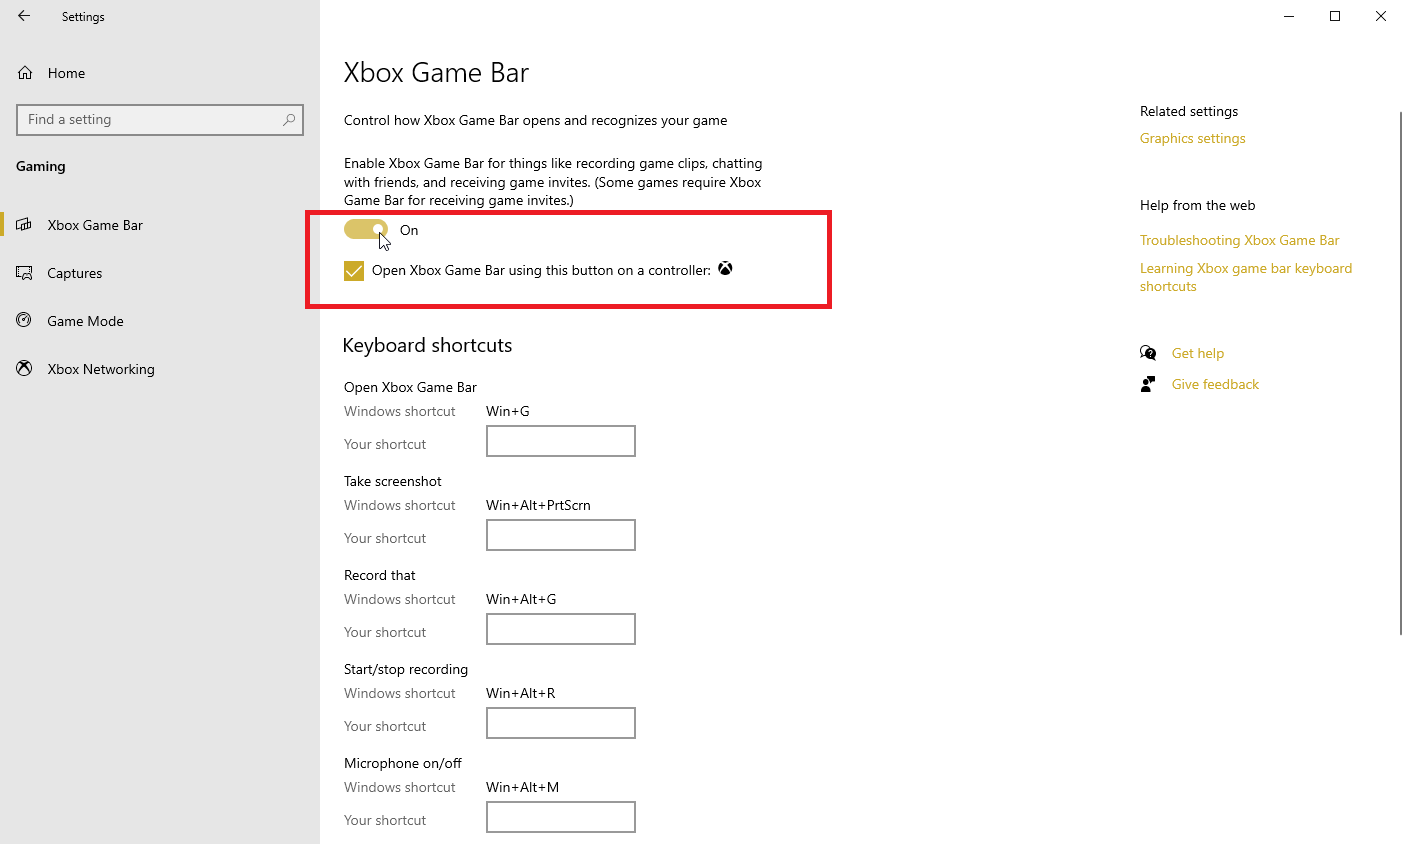The height and width of the screenshot is (844, 1404).
Task: Open Troubleshooting Xbox Game Bar link
Action: 1239,240
